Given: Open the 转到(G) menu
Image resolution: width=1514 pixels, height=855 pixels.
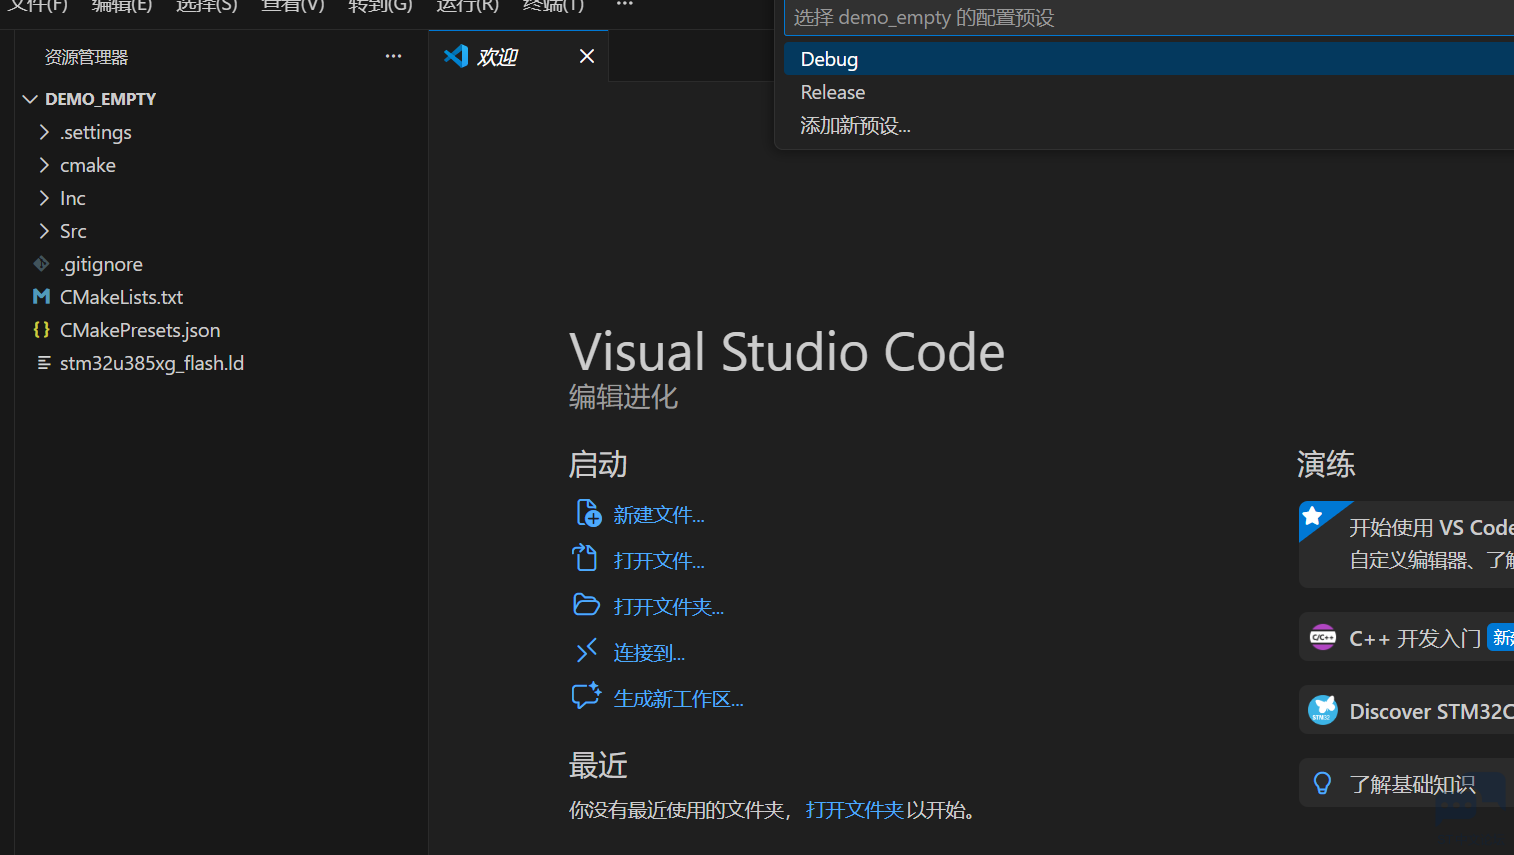Looking at the screenshot, I should click(380, 5).
